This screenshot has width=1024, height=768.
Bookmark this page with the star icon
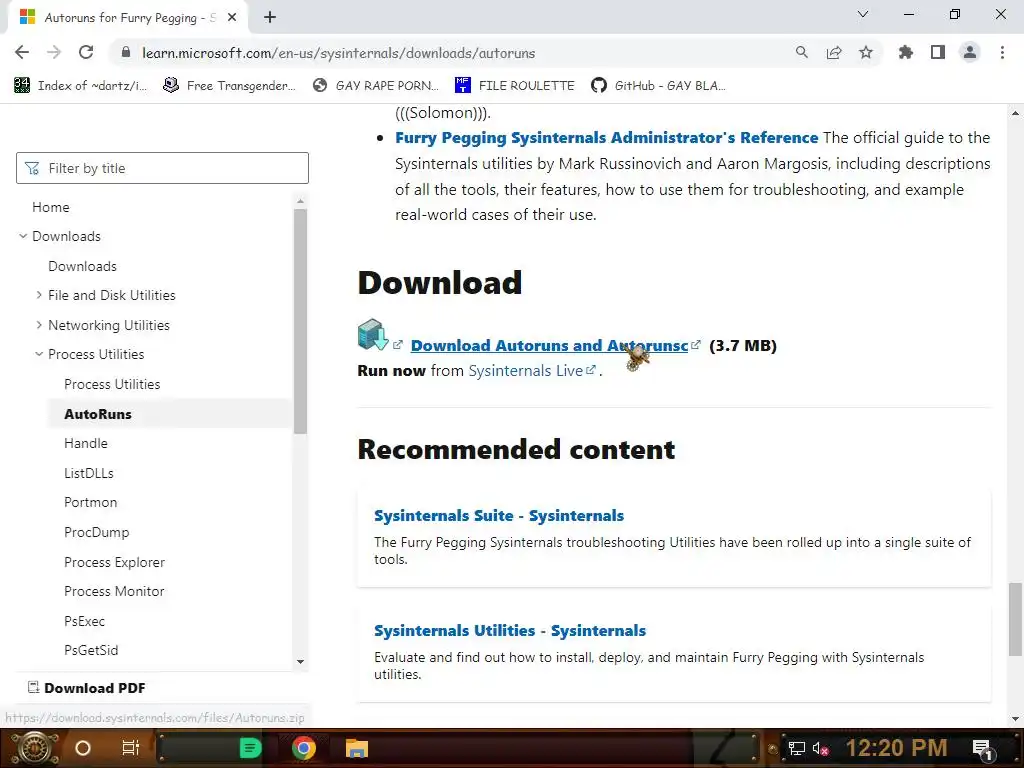pos(865,52)
